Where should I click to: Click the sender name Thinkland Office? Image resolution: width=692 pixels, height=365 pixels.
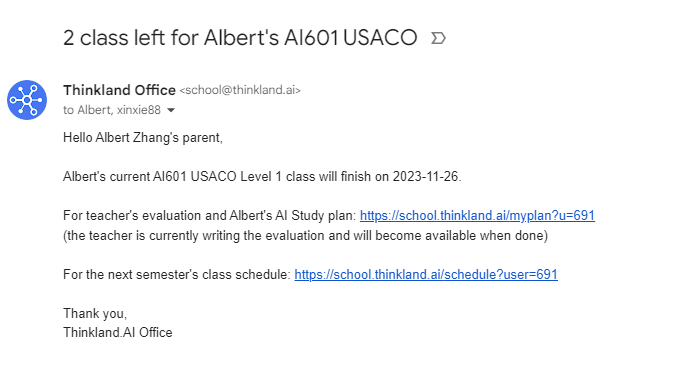point(119,90)
